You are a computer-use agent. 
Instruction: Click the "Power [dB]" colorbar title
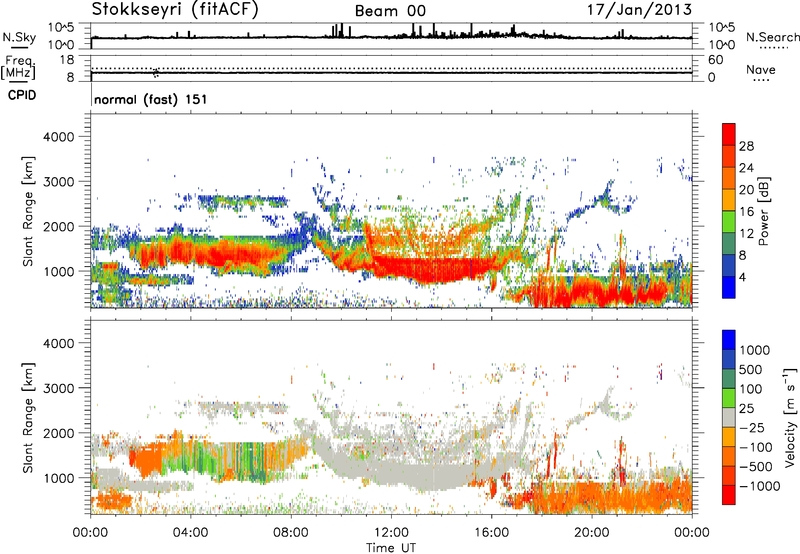(763, 211)
